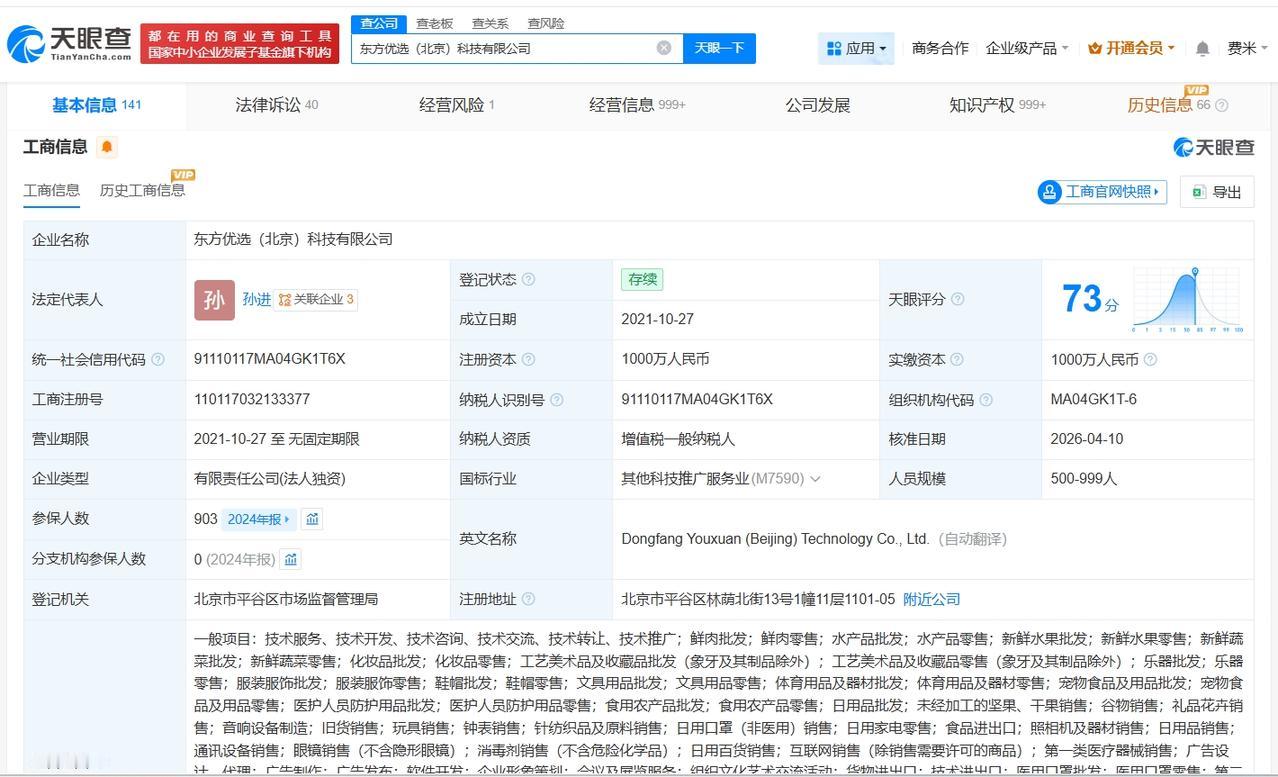Open 关联企业 3 badge
1278x777 pixels.
point(316,299)
